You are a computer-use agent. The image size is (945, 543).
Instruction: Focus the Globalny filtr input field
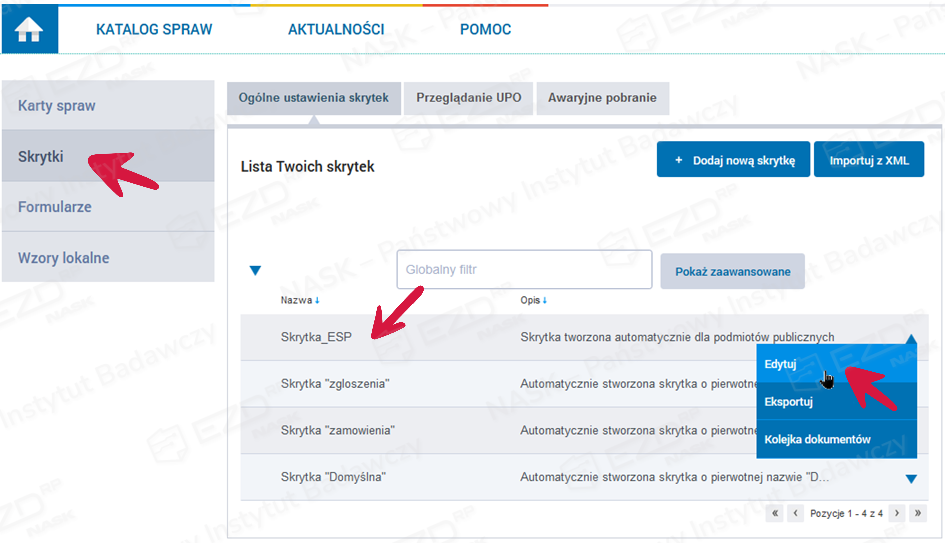click(x=524, y=270)
